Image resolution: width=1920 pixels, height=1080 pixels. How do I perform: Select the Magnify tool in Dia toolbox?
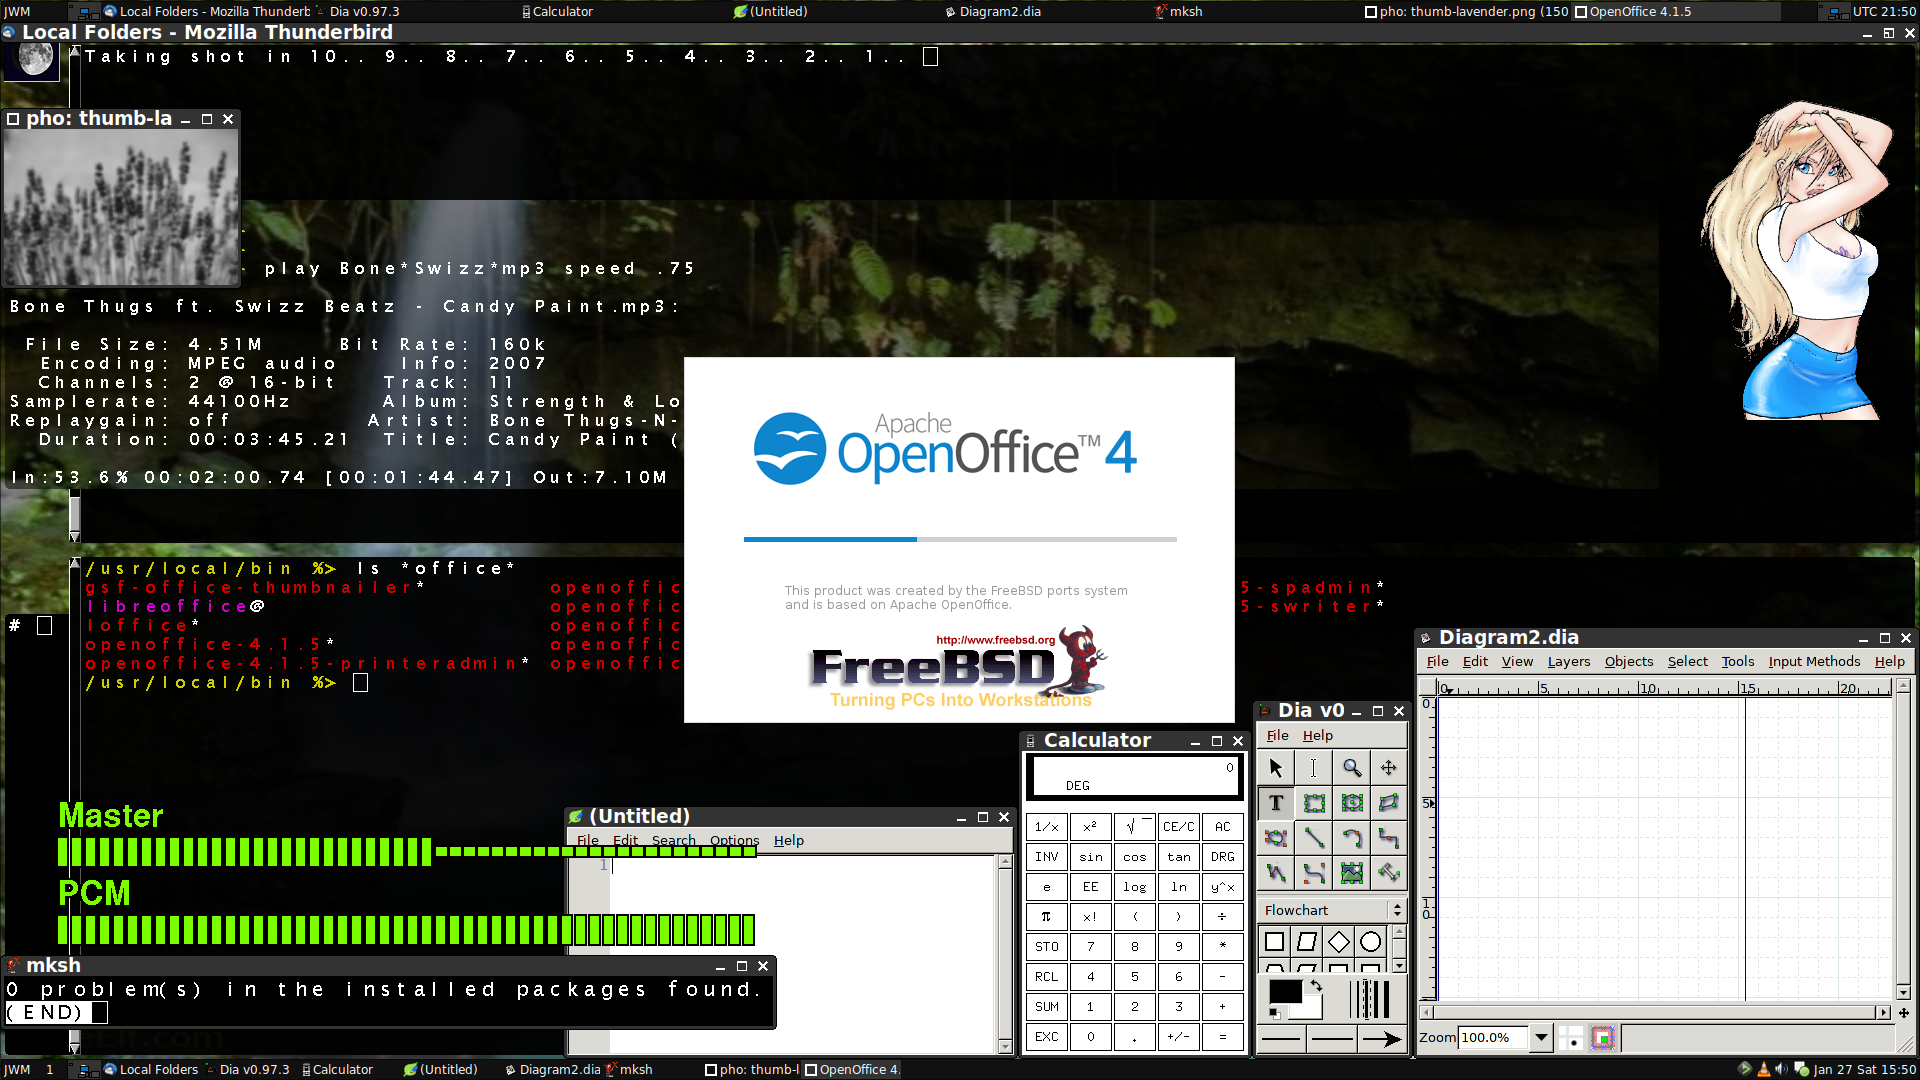coord(1351,768)
